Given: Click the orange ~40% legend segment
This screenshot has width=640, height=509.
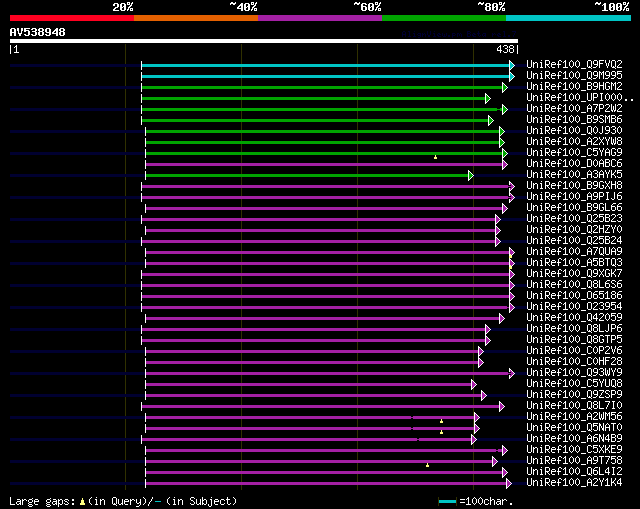Looking at the screenshot, I should [196, 18].
